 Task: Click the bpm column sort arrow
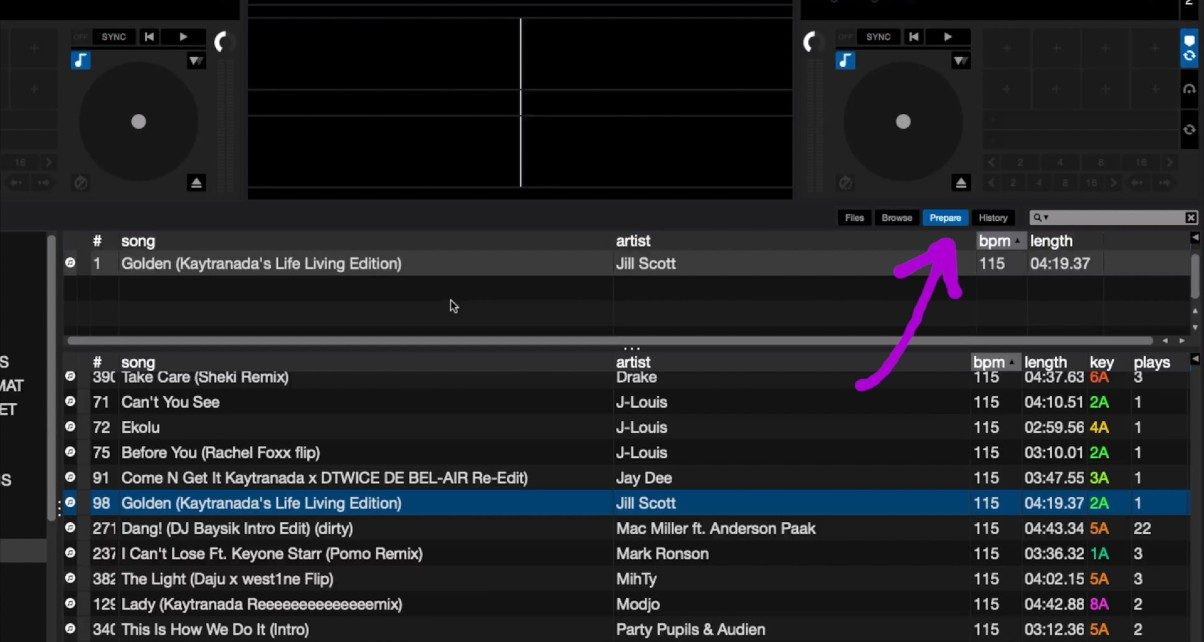click(x=1019, y=240)
